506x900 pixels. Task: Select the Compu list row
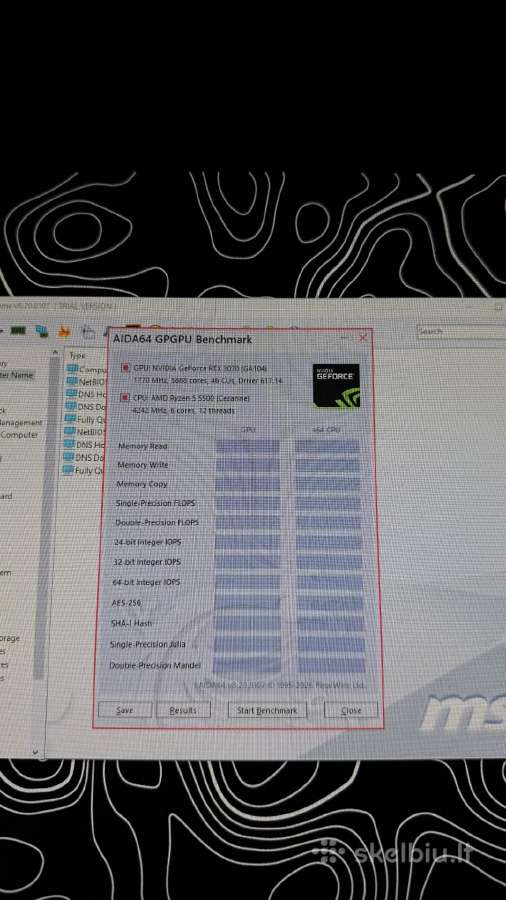coord(87,368)
